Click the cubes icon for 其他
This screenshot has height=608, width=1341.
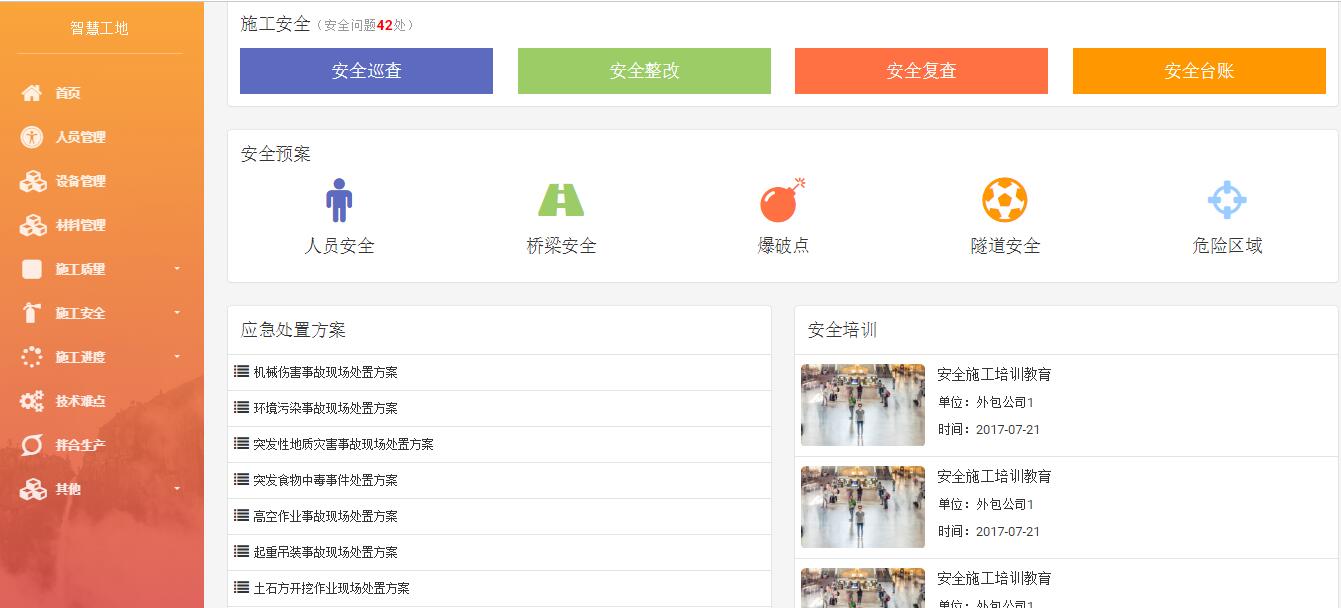tap(33, 489)
